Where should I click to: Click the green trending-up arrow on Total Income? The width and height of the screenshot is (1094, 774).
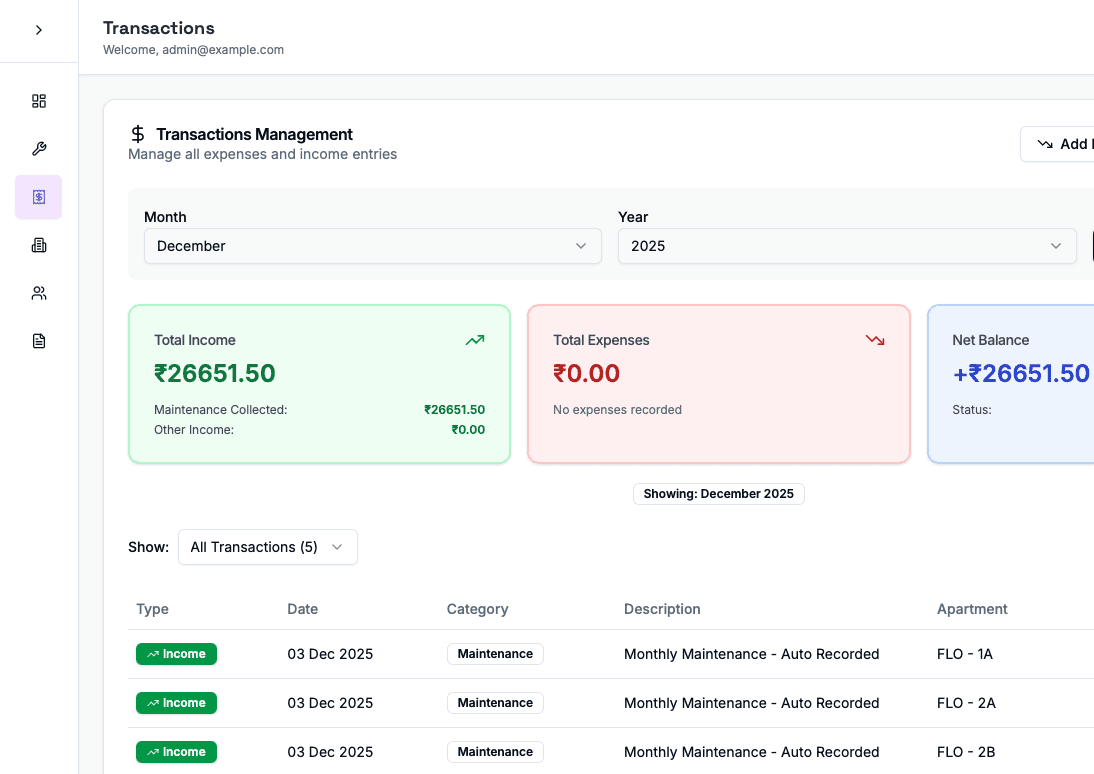[x=475, y=340]
